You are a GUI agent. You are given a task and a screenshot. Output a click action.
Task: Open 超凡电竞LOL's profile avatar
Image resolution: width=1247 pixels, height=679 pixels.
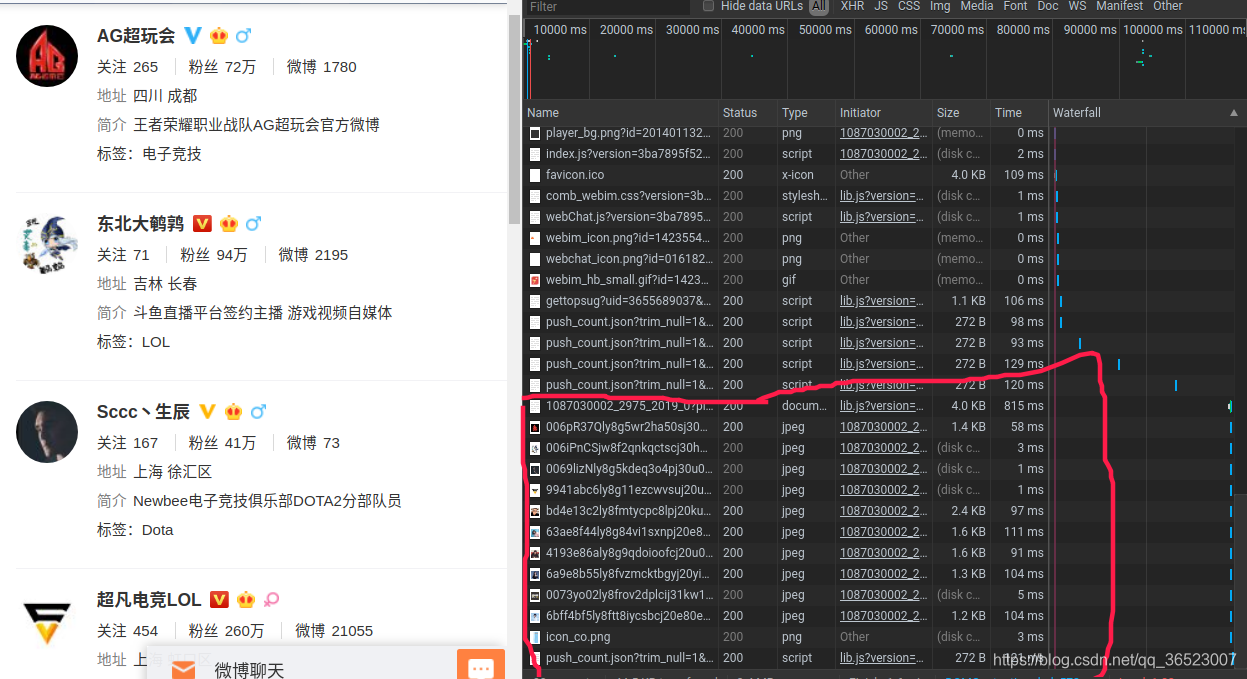click(x=47, y=620)
